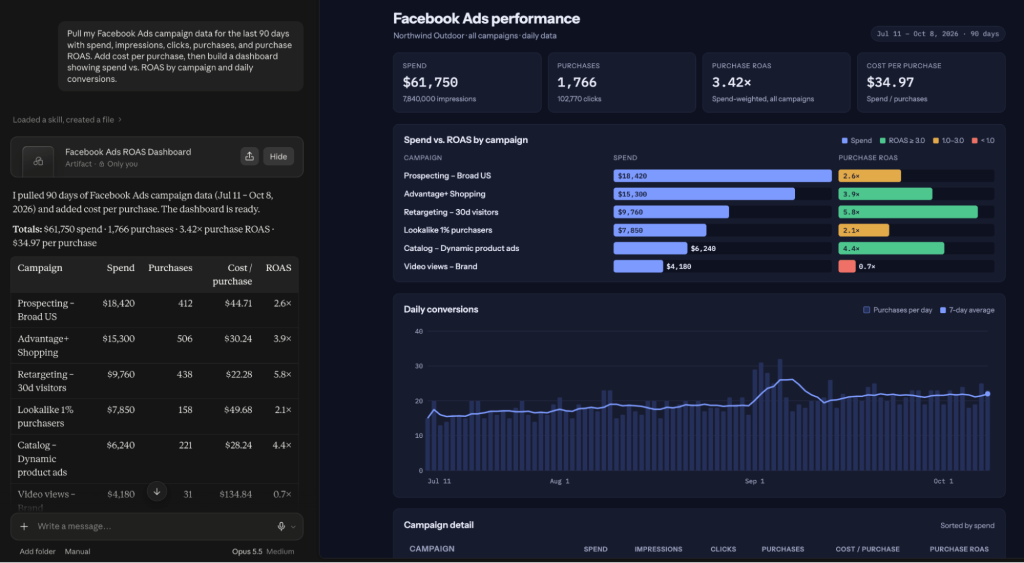The width and height of the screenshot is (1024, 563).
Task: Click the < 1.0 red legend swatch
Action: 974,140
